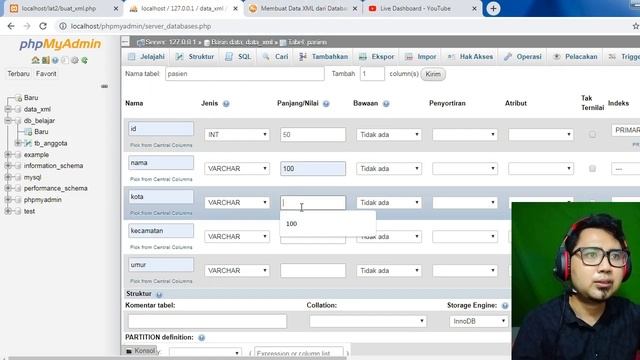Collapse all navigation tree icon
This screenshot has height=360, width=640.
point(104,86)
